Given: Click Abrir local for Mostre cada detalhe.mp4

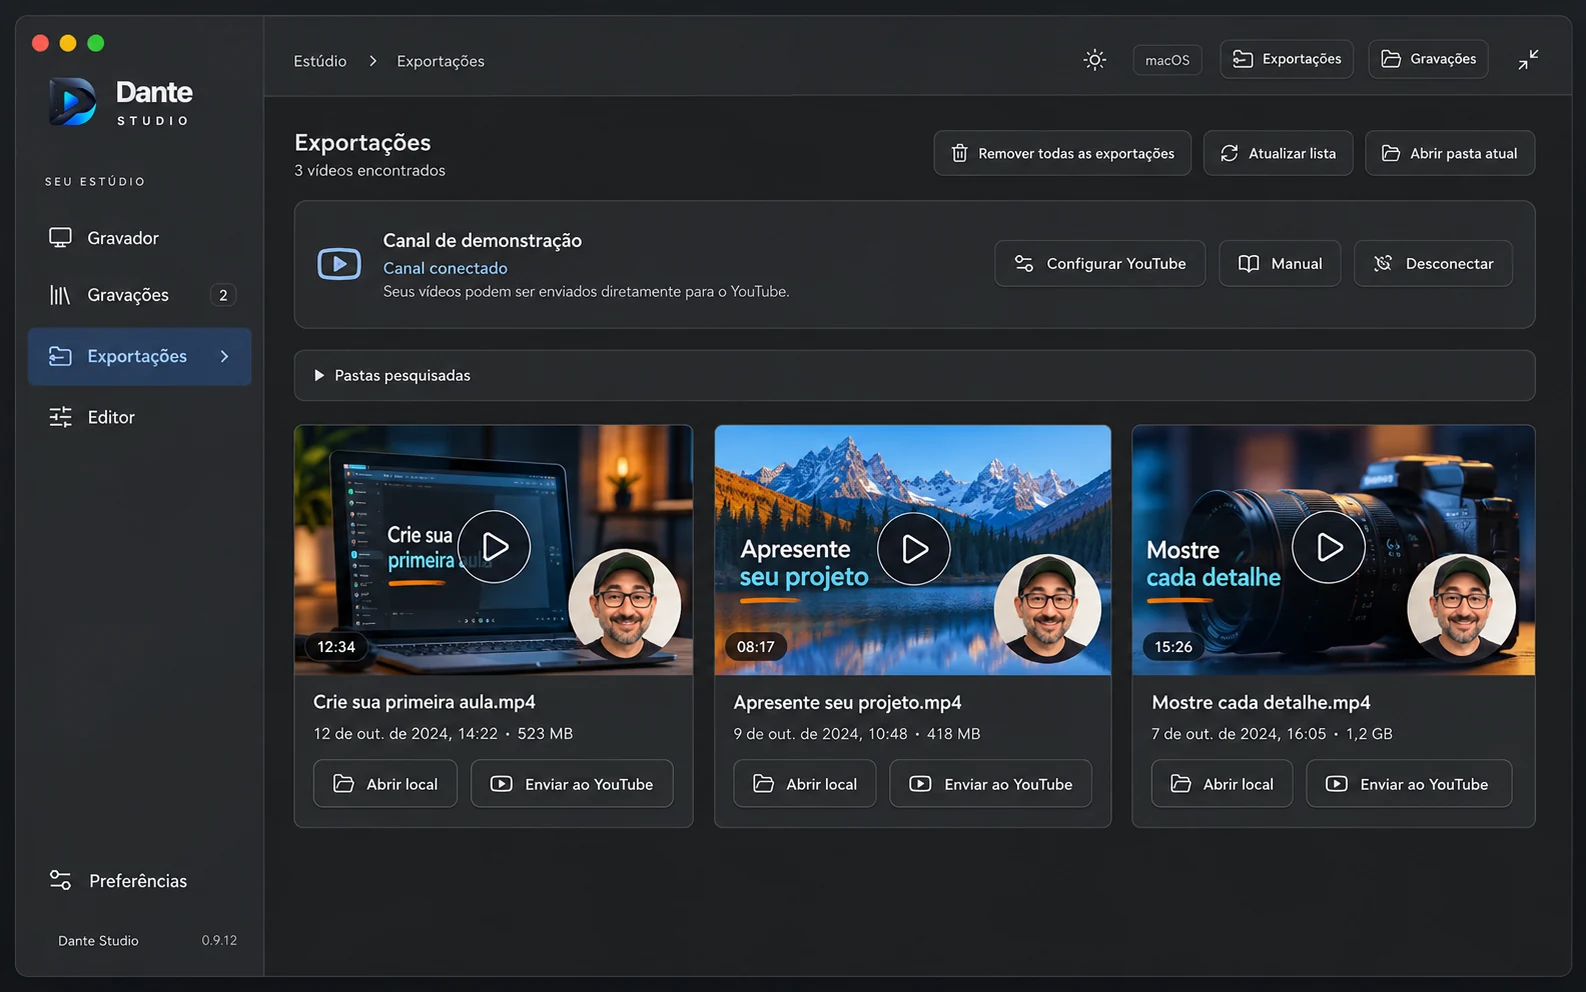Looking at the screenshot, I should click(1222, 784).
